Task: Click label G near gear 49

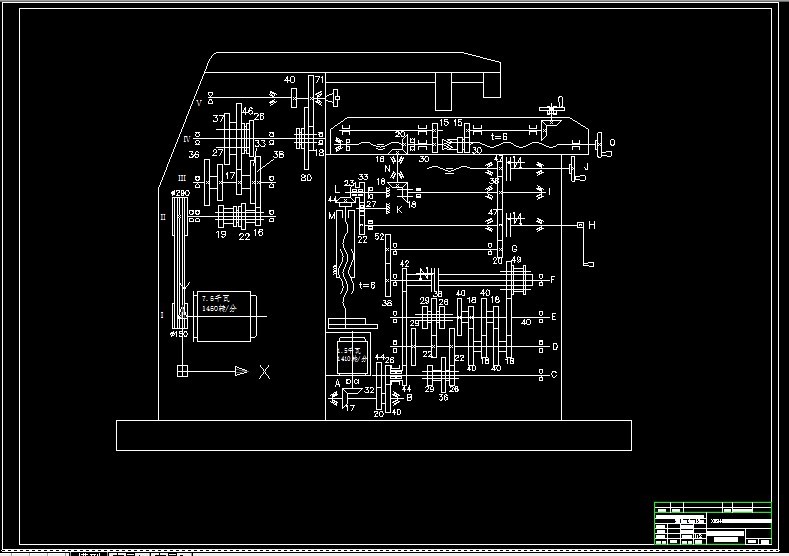Action: pos(514,249)
